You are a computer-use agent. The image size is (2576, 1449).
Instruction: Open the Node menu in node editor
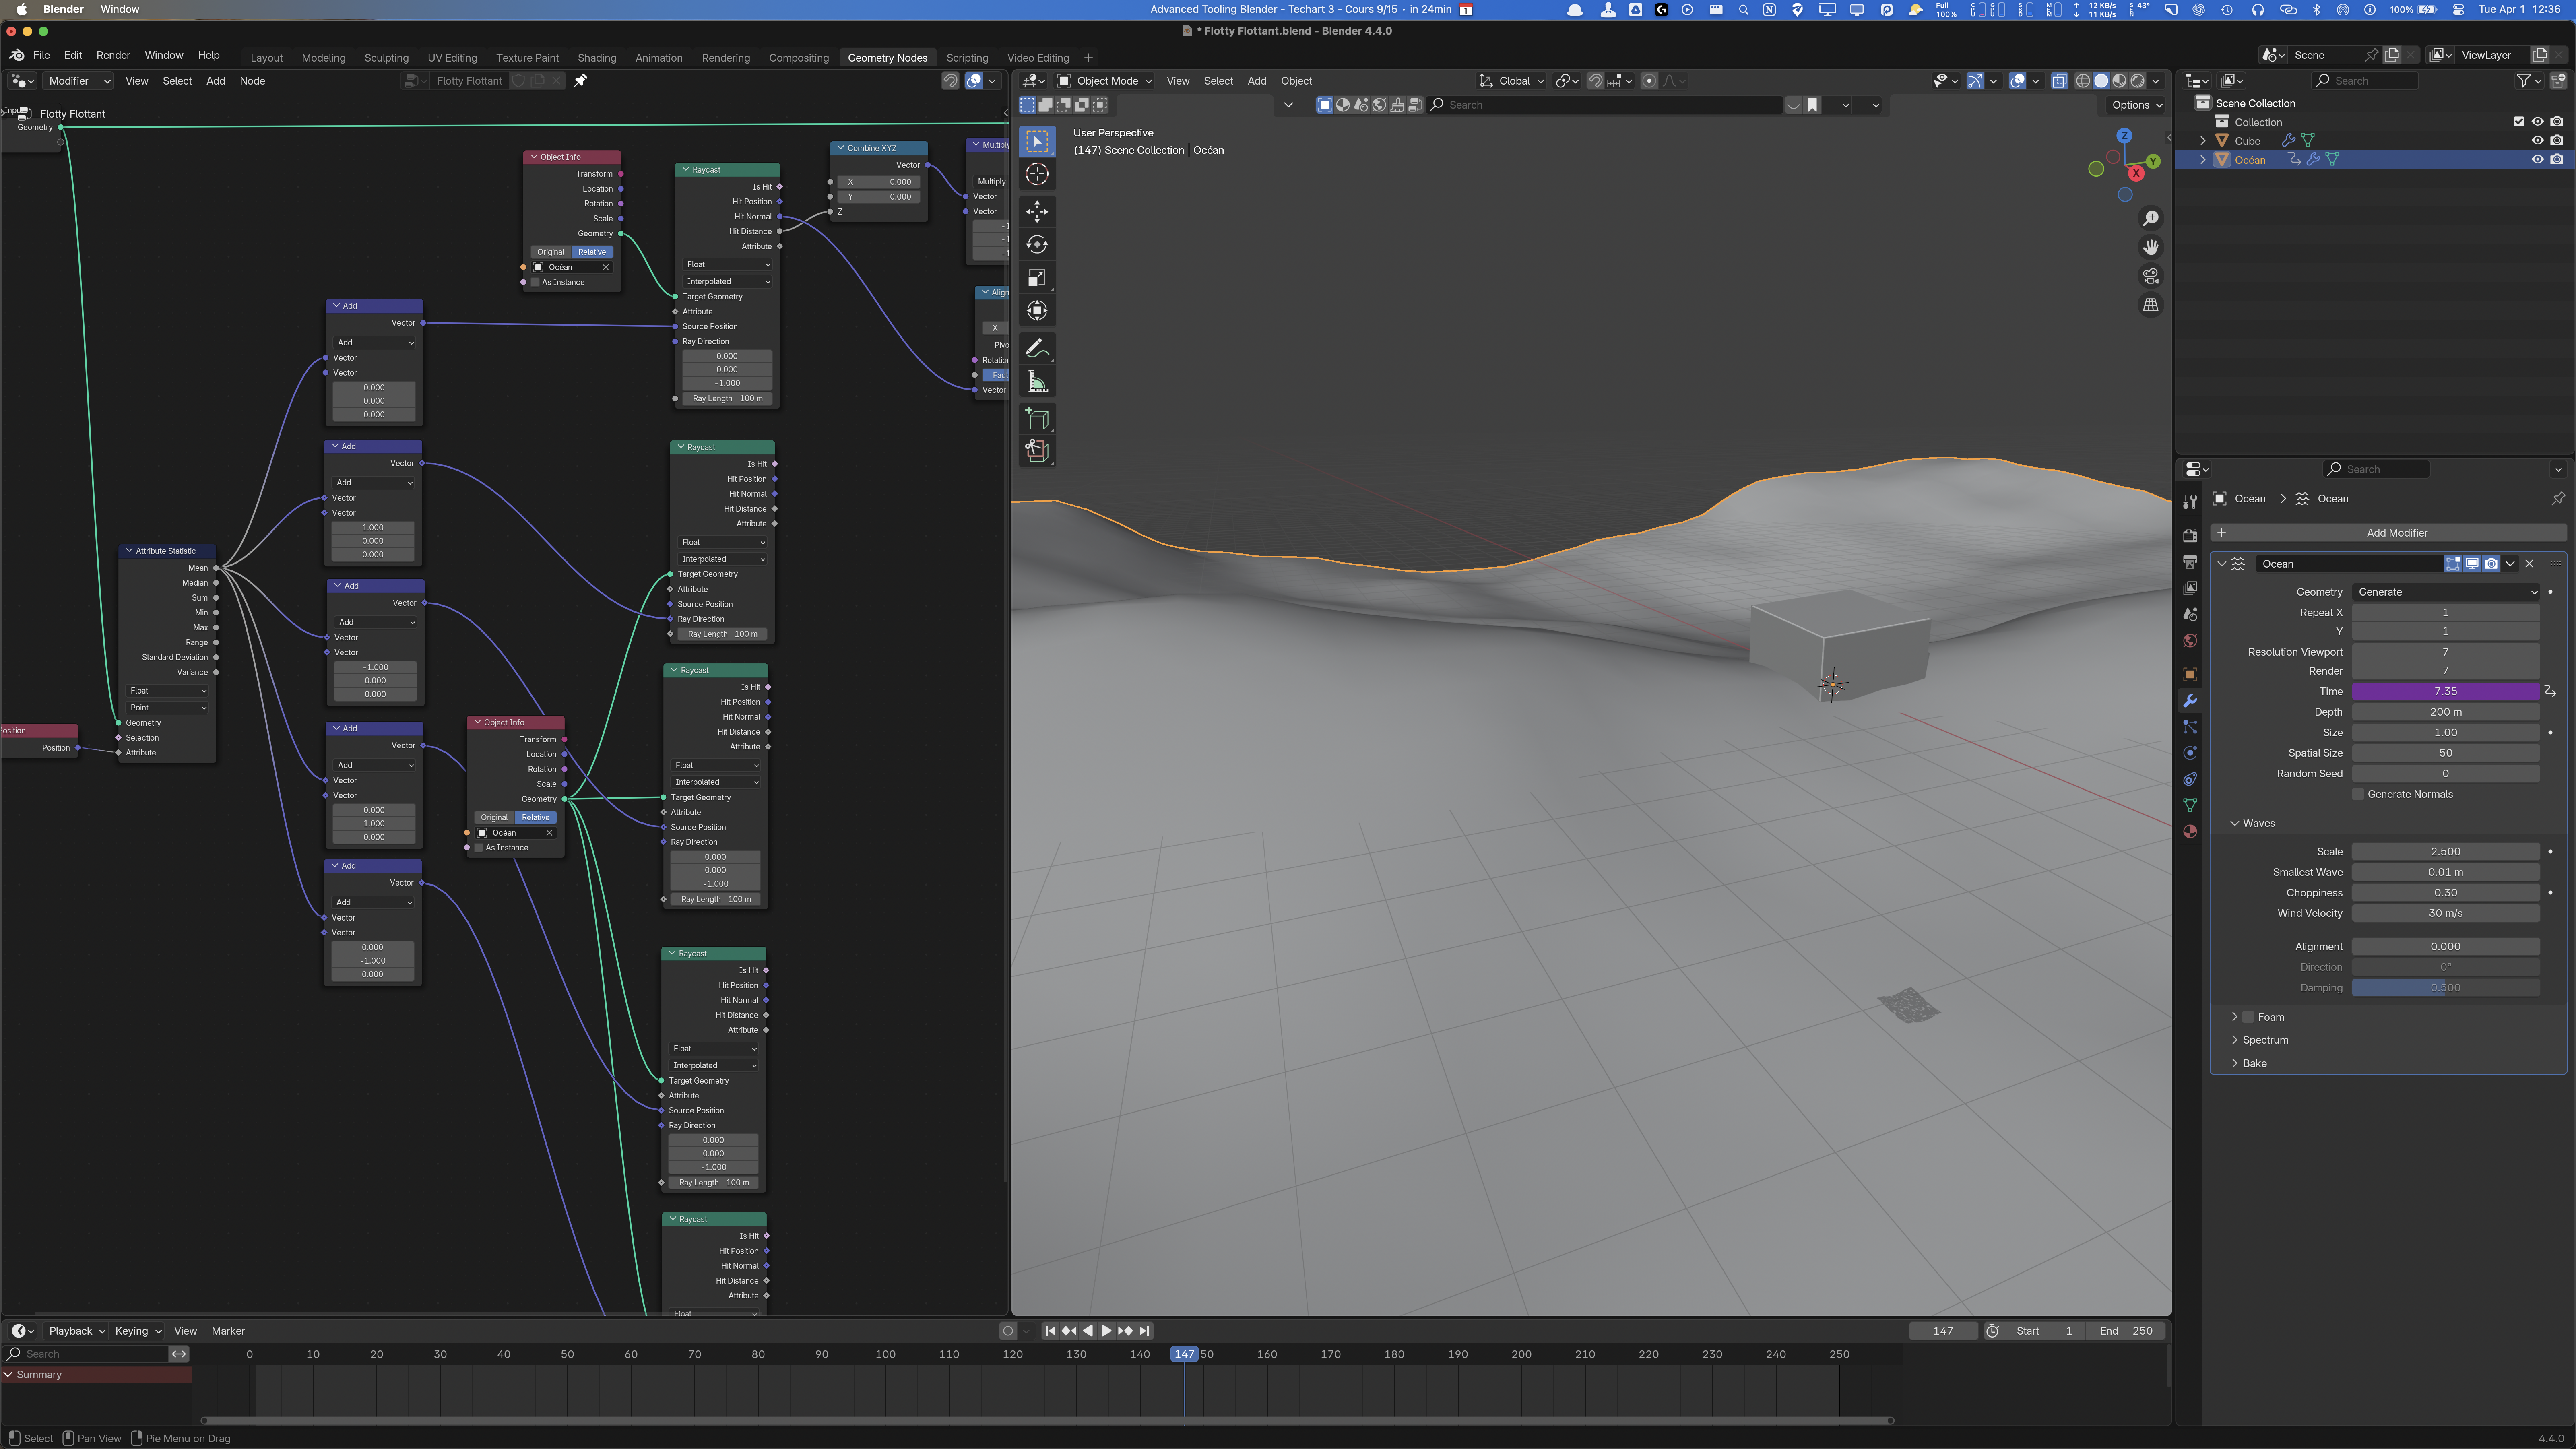coord(252,81)
